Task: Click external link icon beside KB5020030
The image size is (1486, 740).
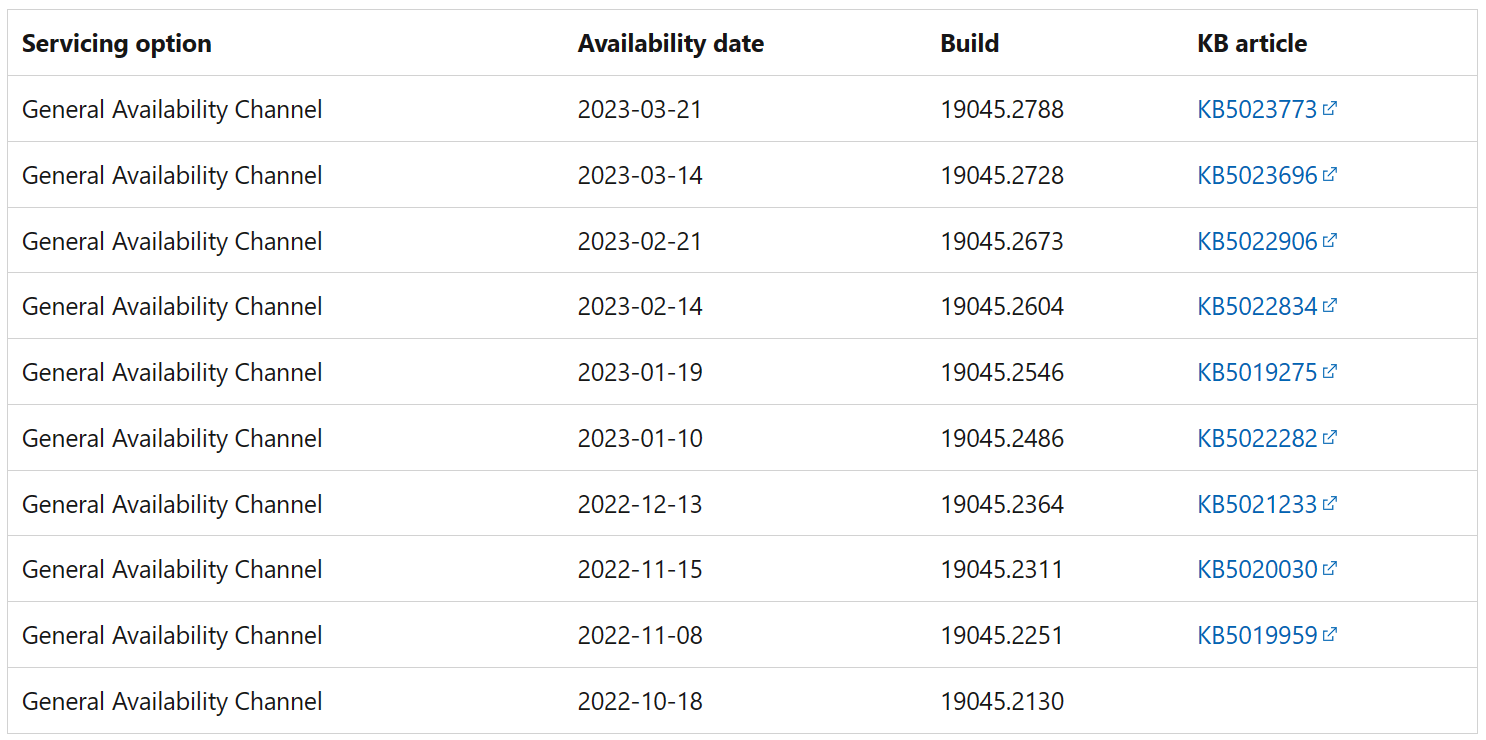Action: (1329, 569)
